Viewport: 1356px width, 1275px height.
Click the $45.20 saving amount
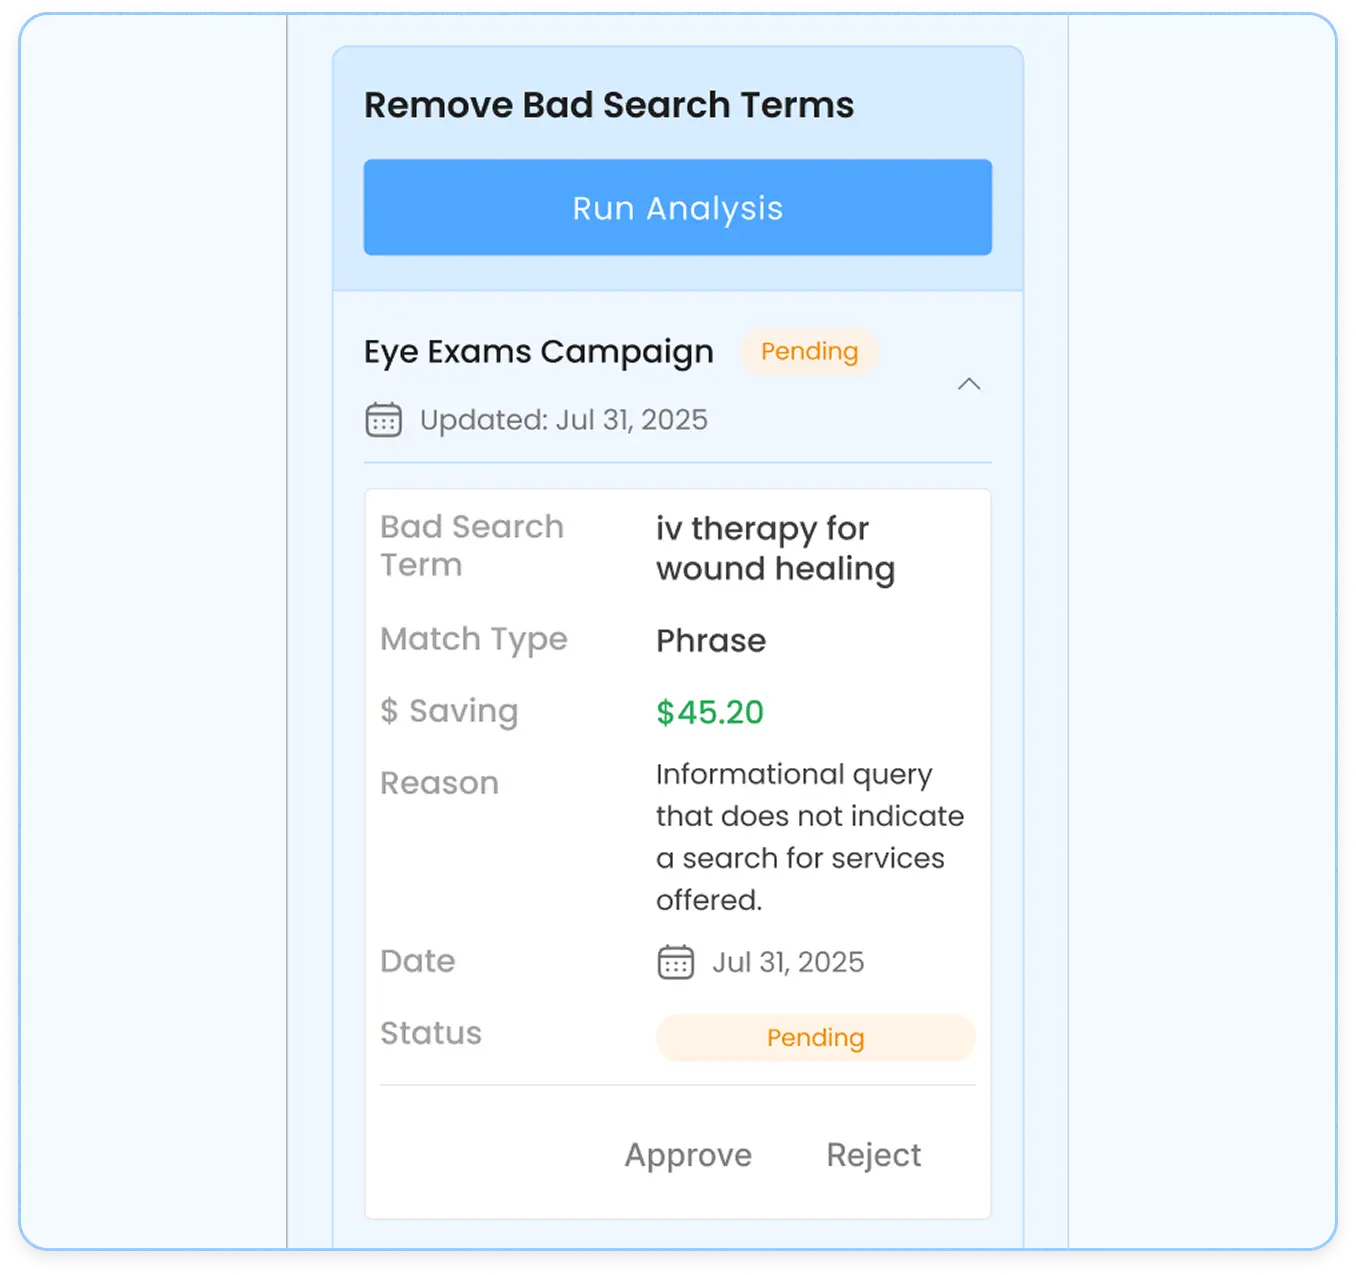coord(709,712)
